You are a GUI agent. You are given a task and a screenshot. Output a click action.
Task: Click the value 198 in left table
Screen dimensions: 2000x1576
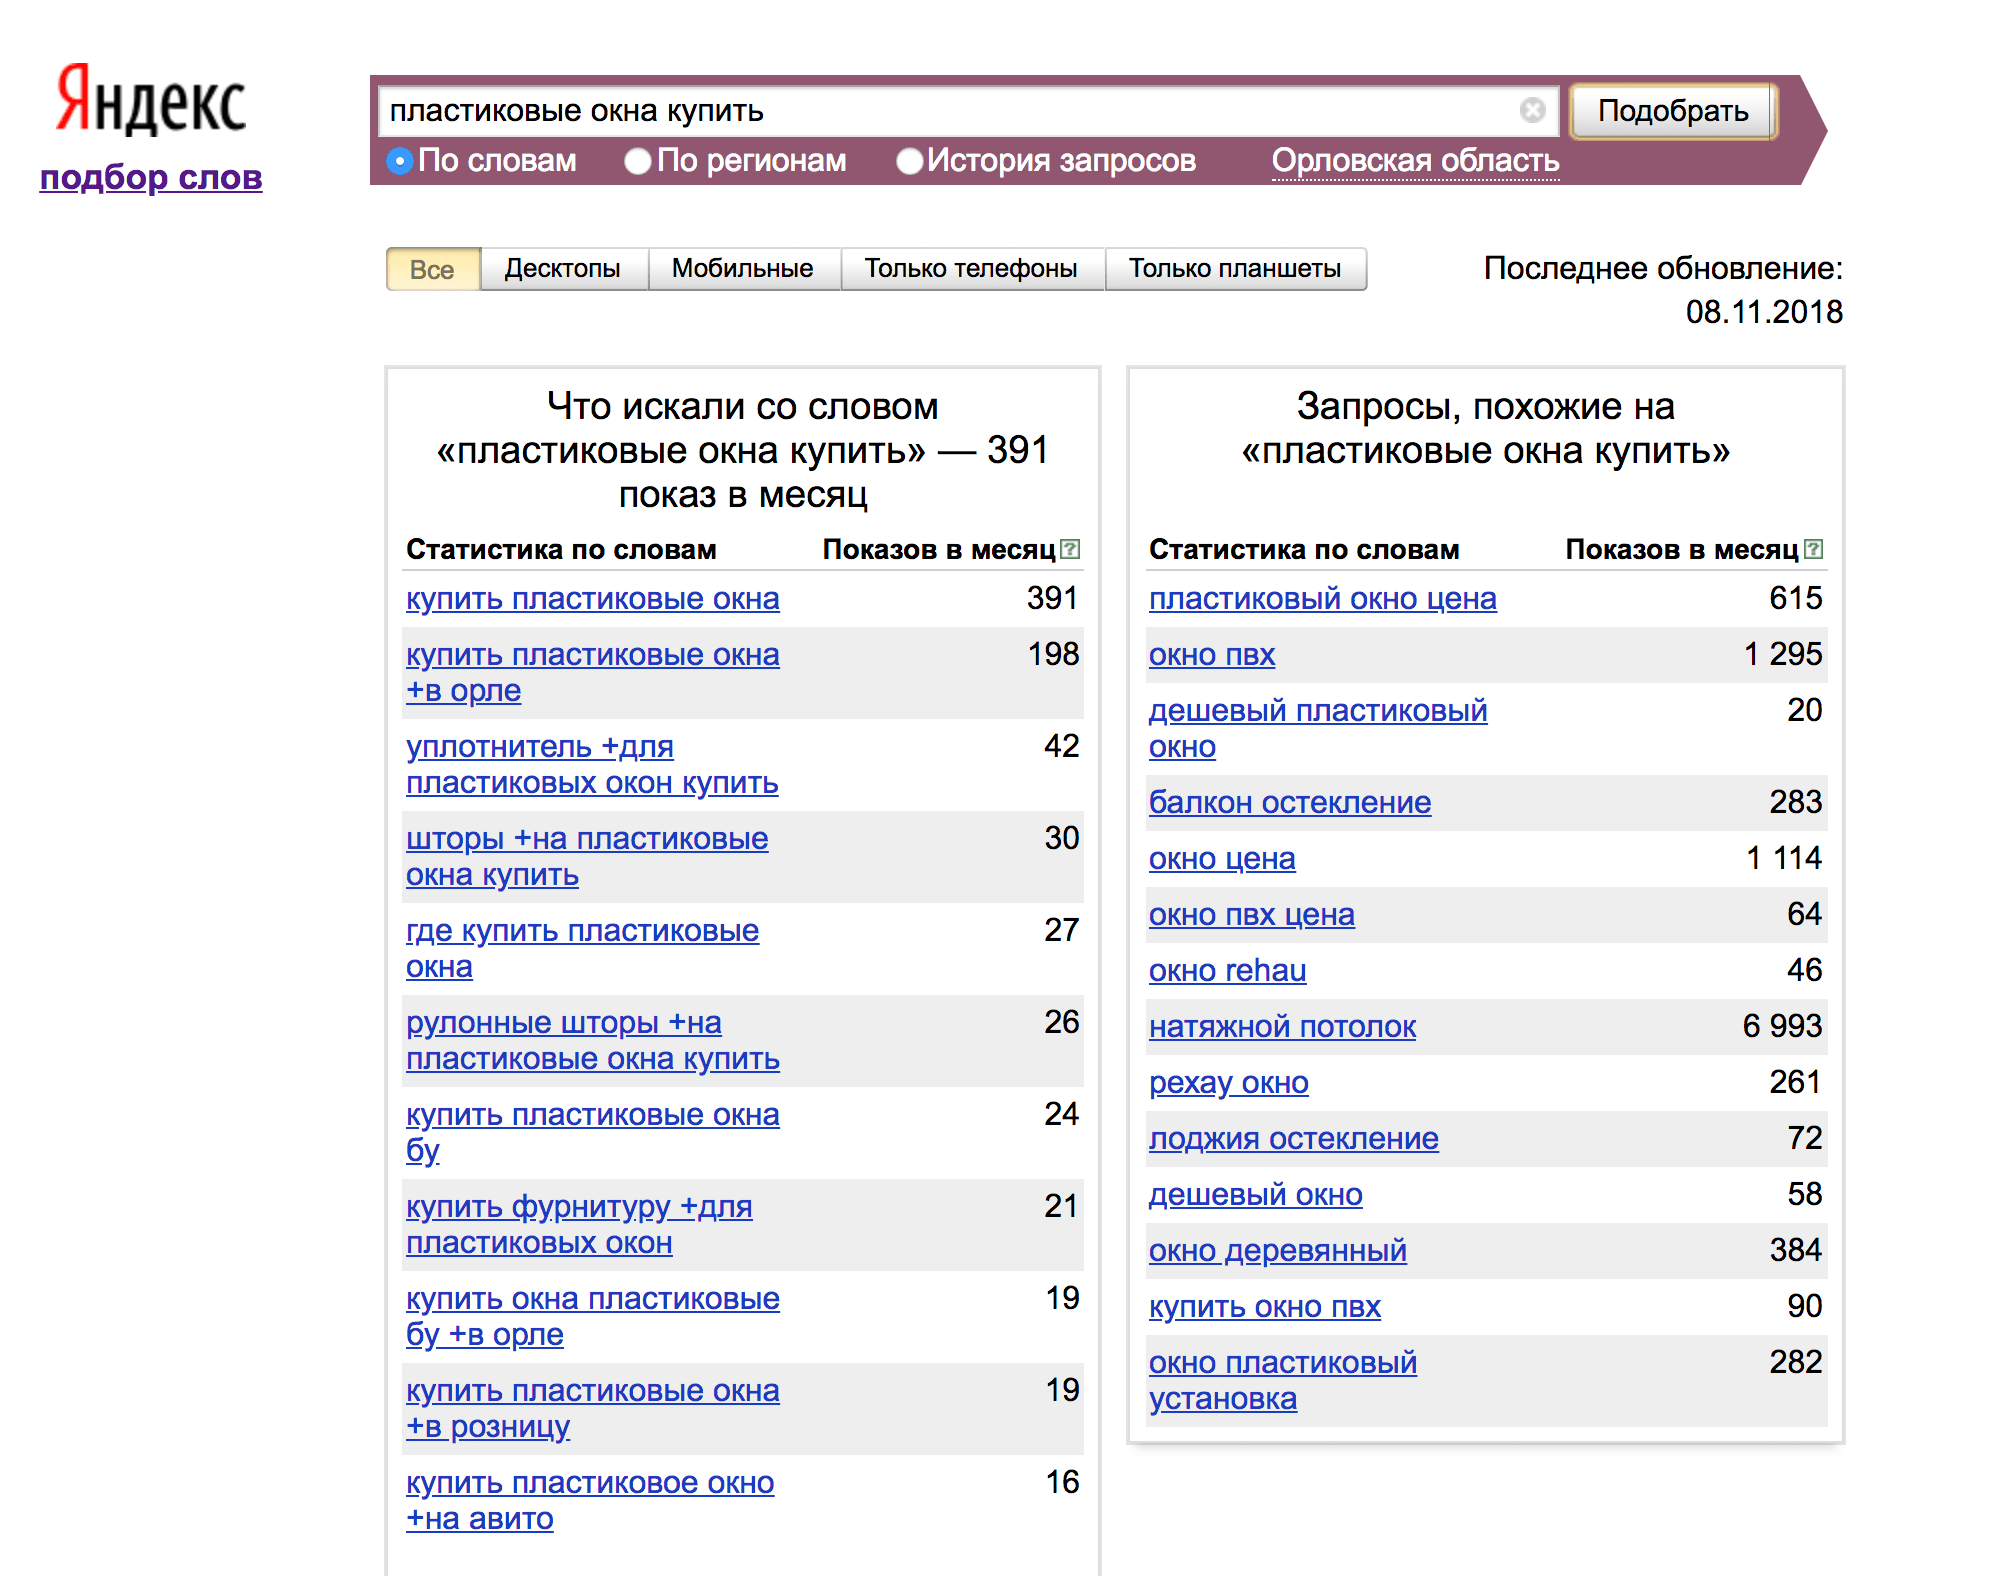coord(1053,654)
